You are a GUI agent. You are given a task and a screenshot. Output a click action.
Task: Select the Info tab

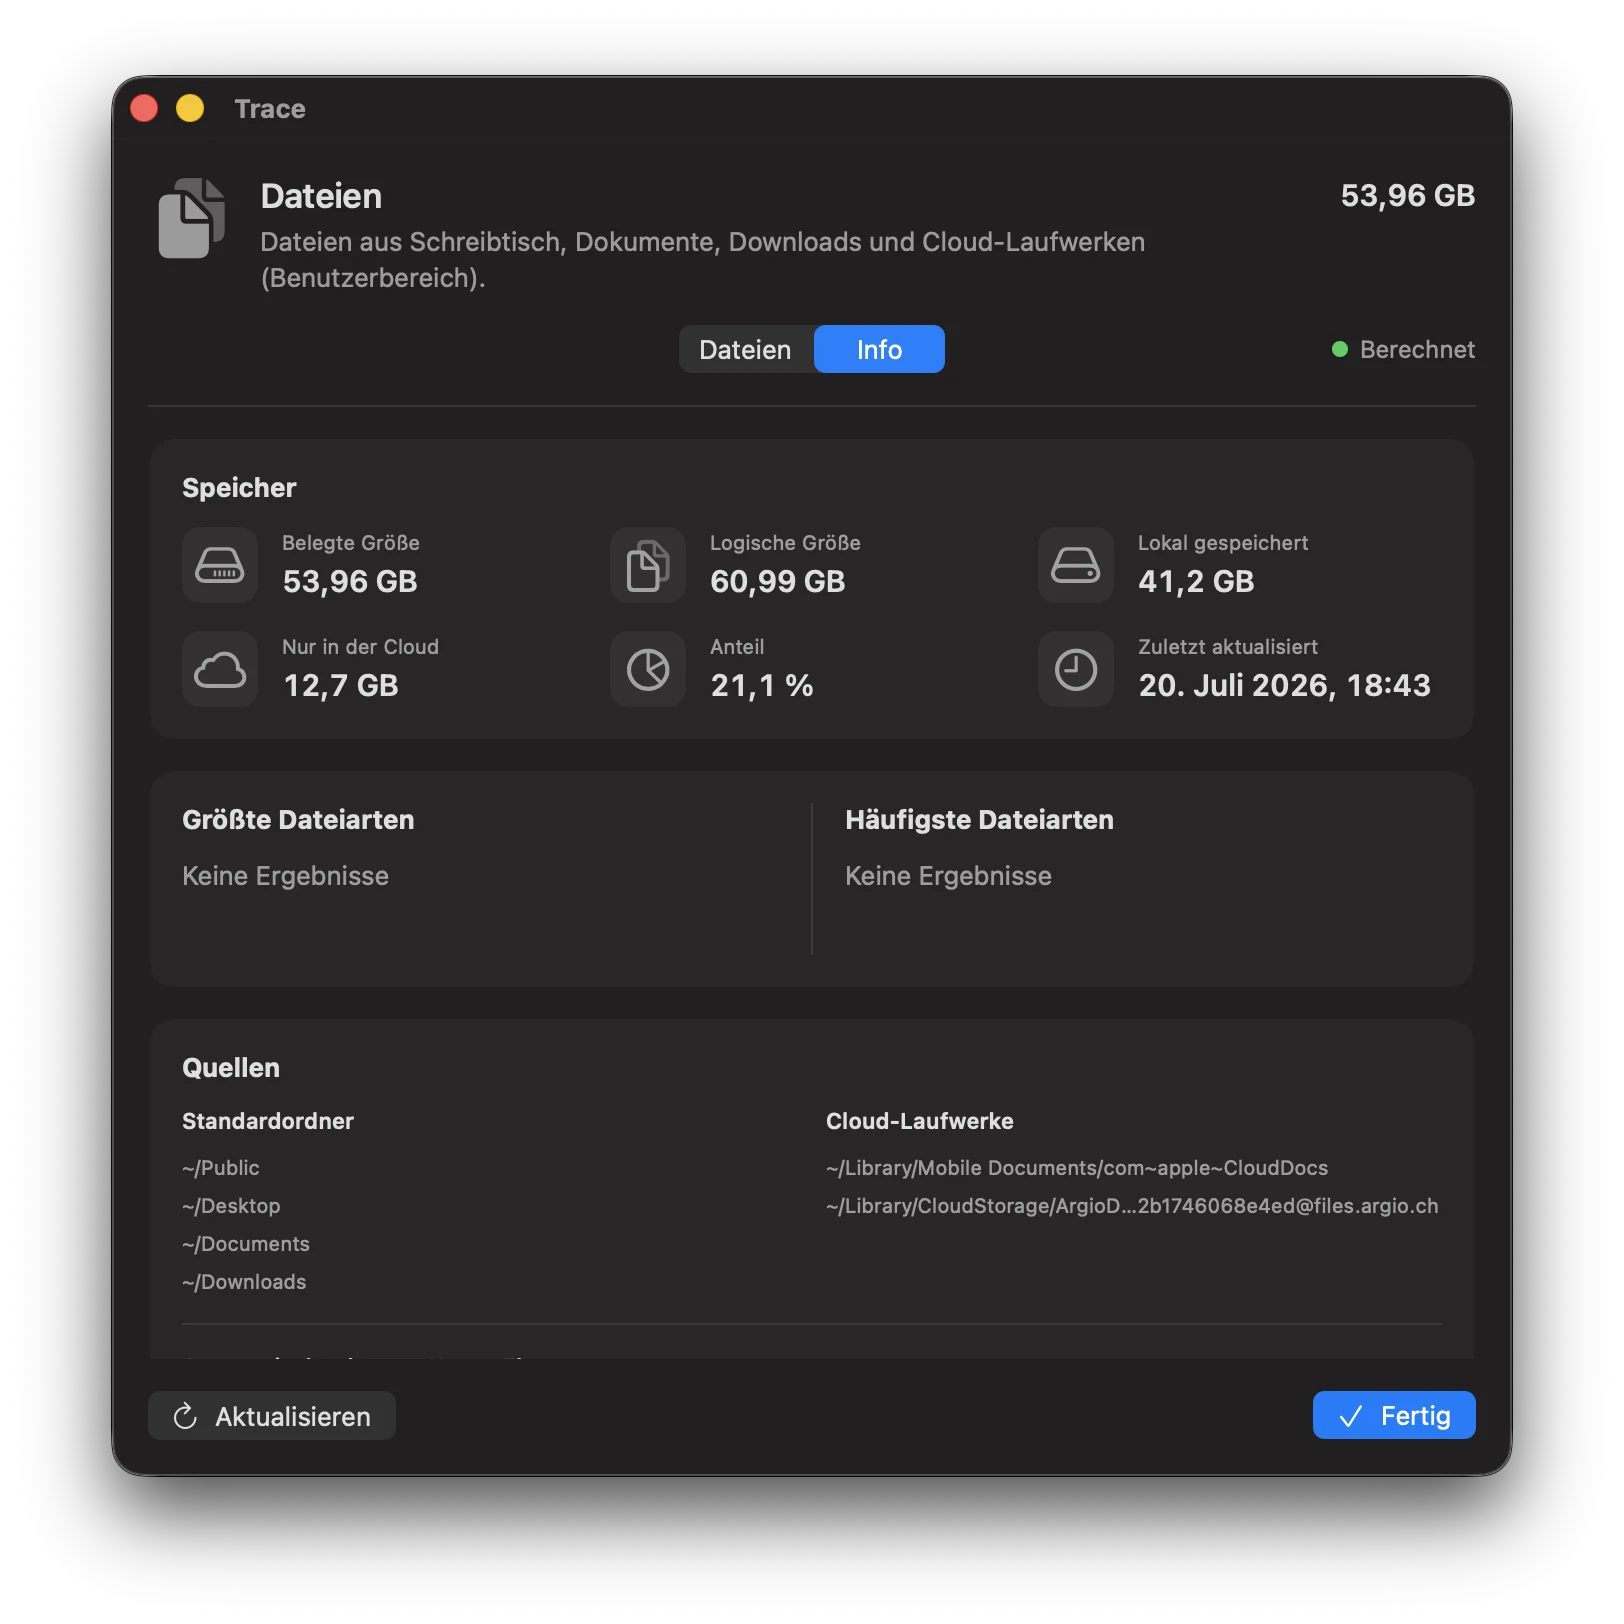coord(879,349)
